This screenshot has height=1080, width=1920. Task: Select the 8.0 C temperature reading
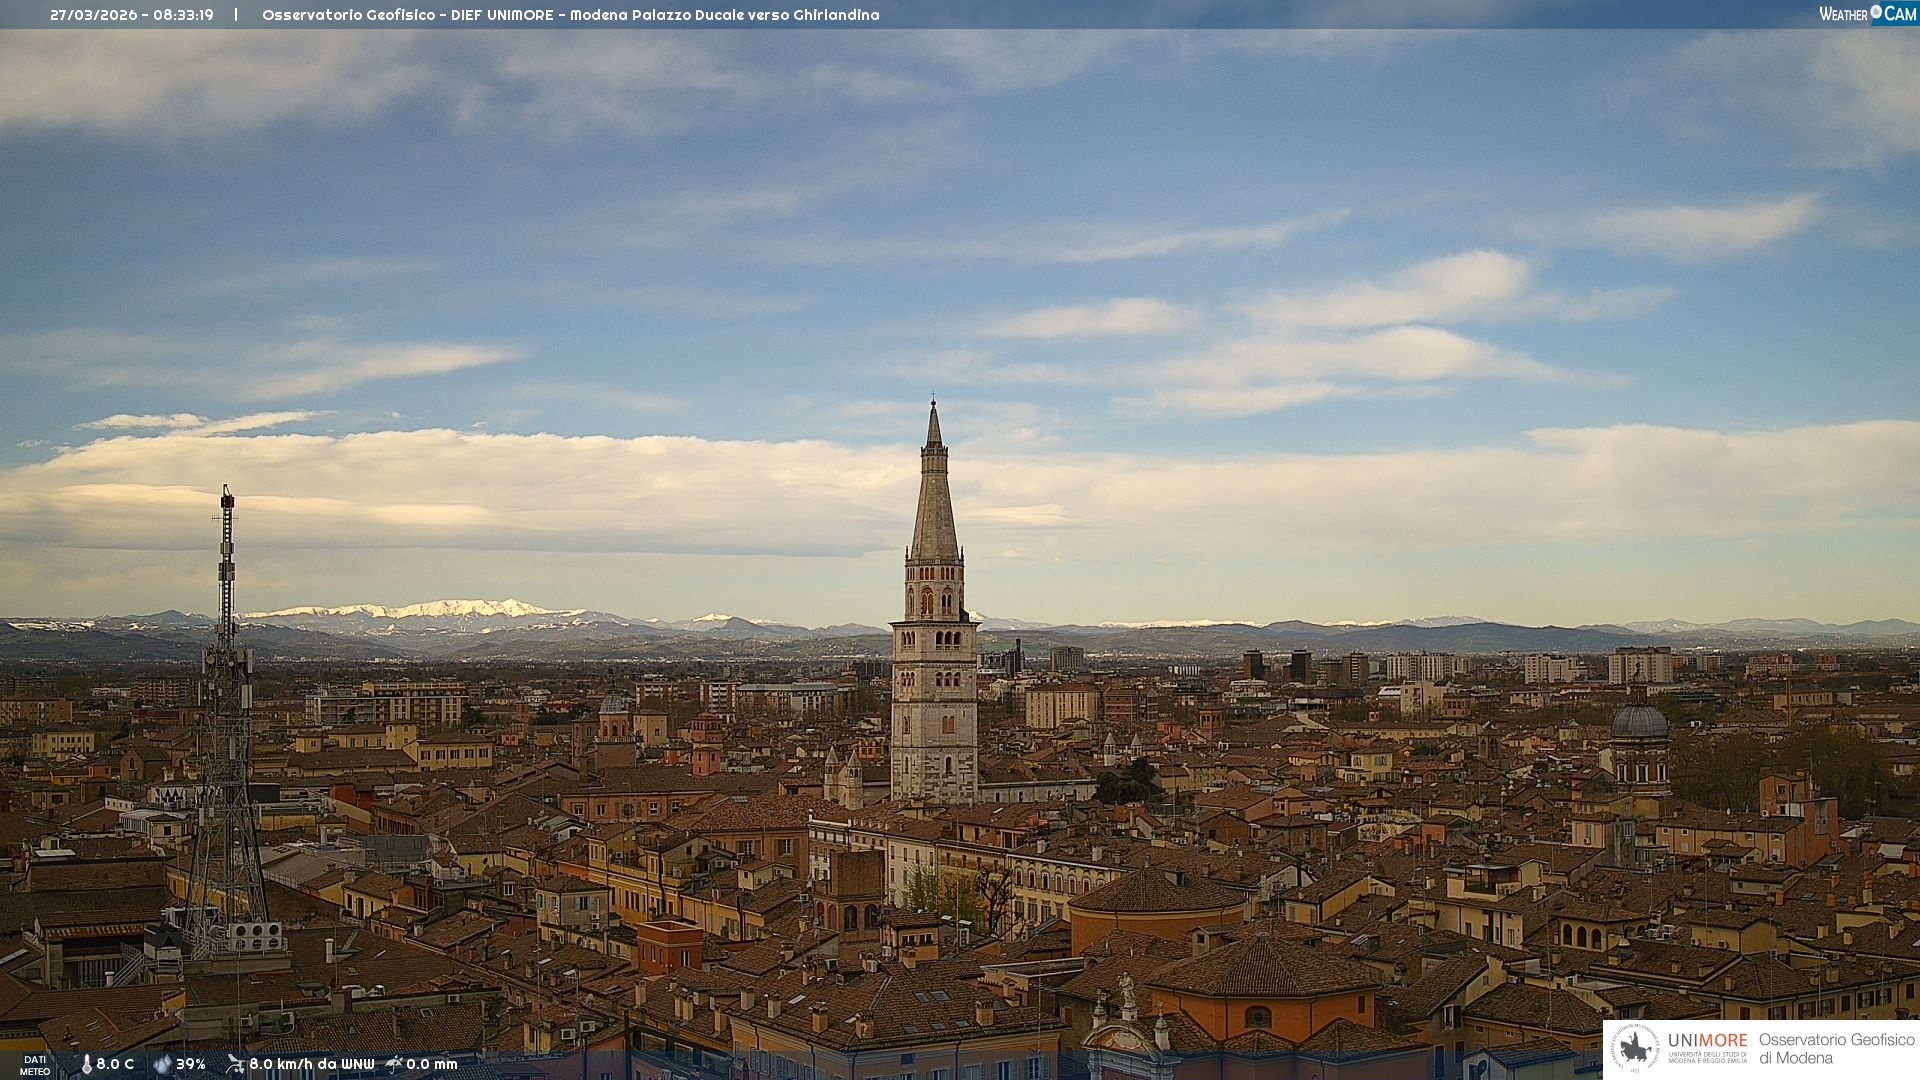click(x=115, y=1064)
